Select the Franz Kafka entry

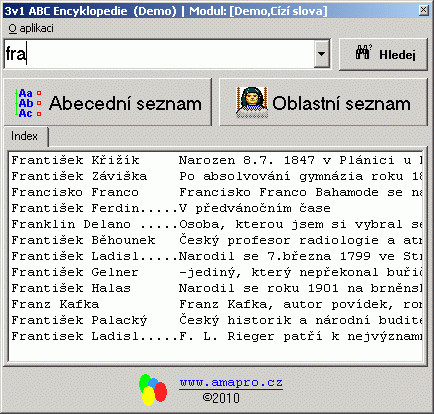pos(216,304)
